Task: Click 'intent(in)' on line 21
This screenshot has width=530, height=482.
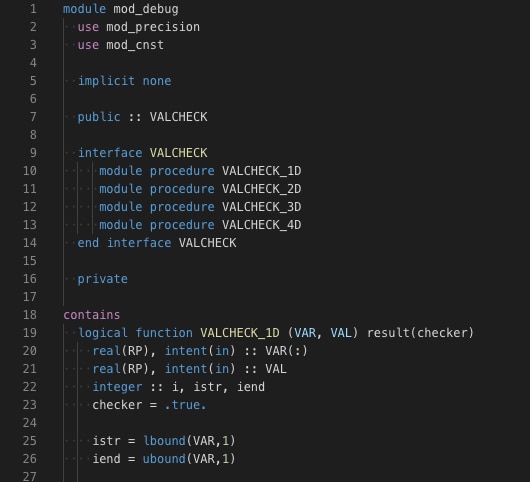Action: click(x=200, y=369)
